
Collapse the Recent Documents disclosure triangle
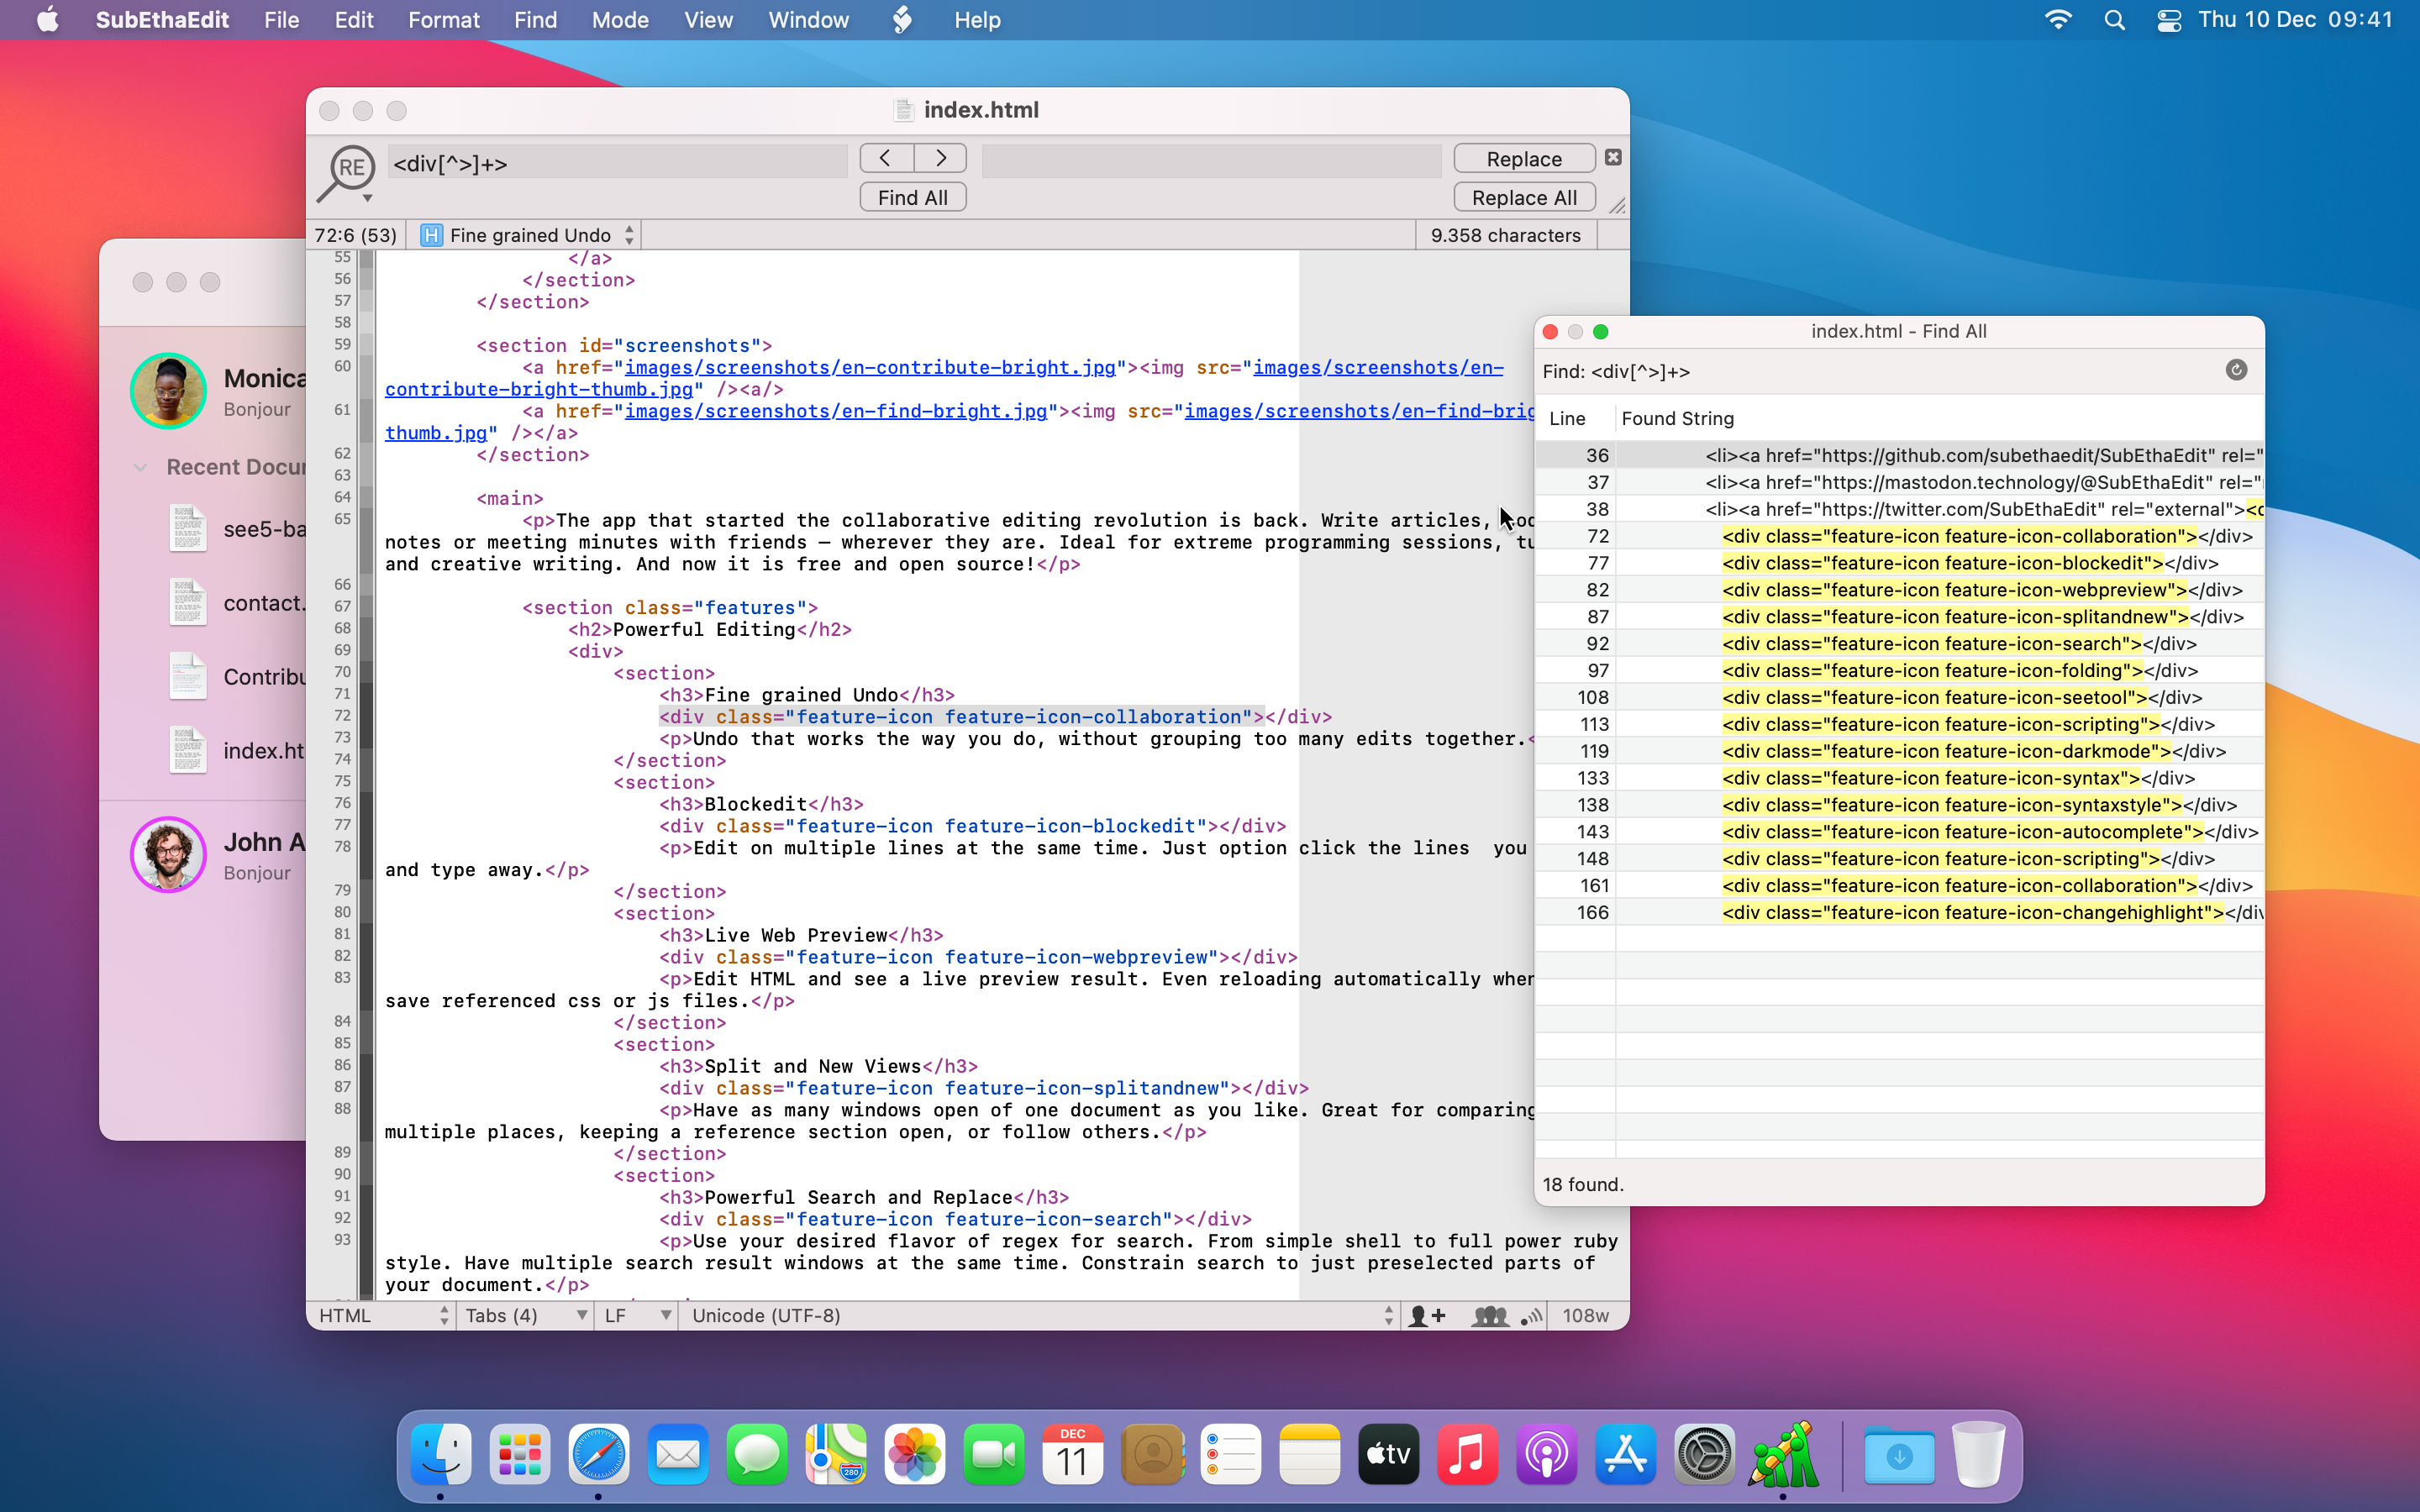[141, 467]
